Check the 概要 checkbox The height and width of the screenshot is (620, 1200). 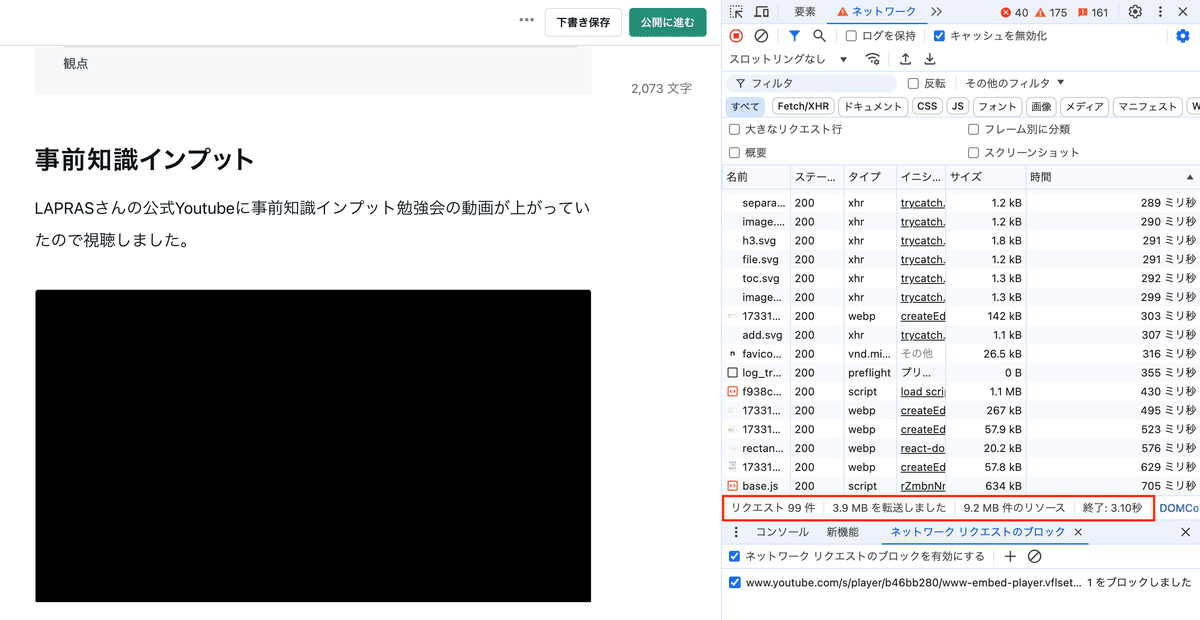point(735,152)
